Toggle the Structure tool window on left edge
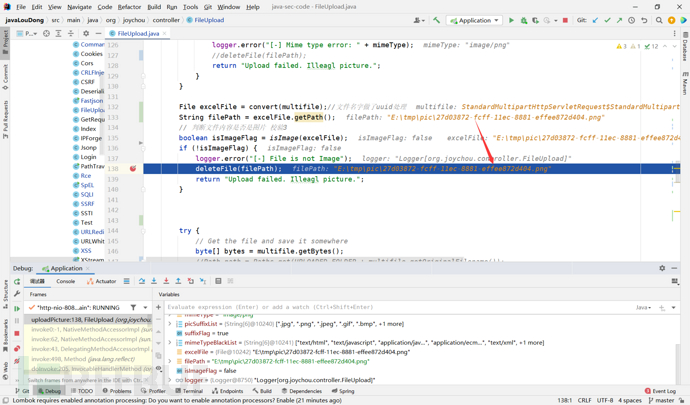This screenshot has width=690, height=405. coord(4,291)
